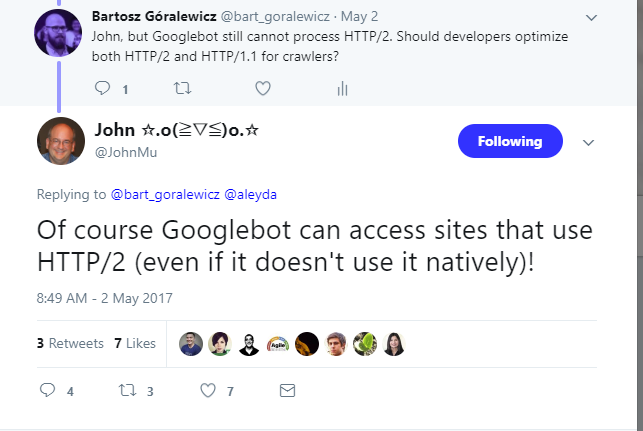Like Bartosz Góralewicz's tweet
The image size is (643, 431).
[262, 88]
